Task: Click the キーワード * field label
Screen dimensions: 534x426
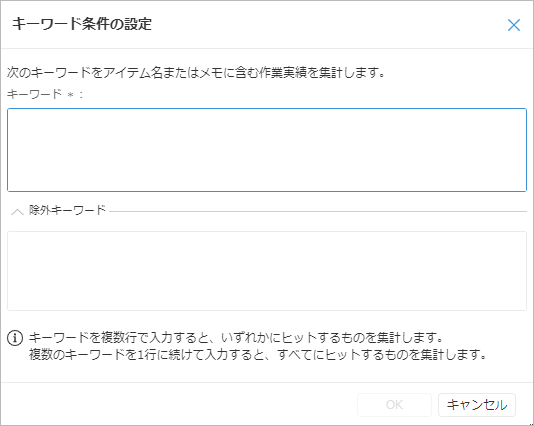Action: click(45, 94)
